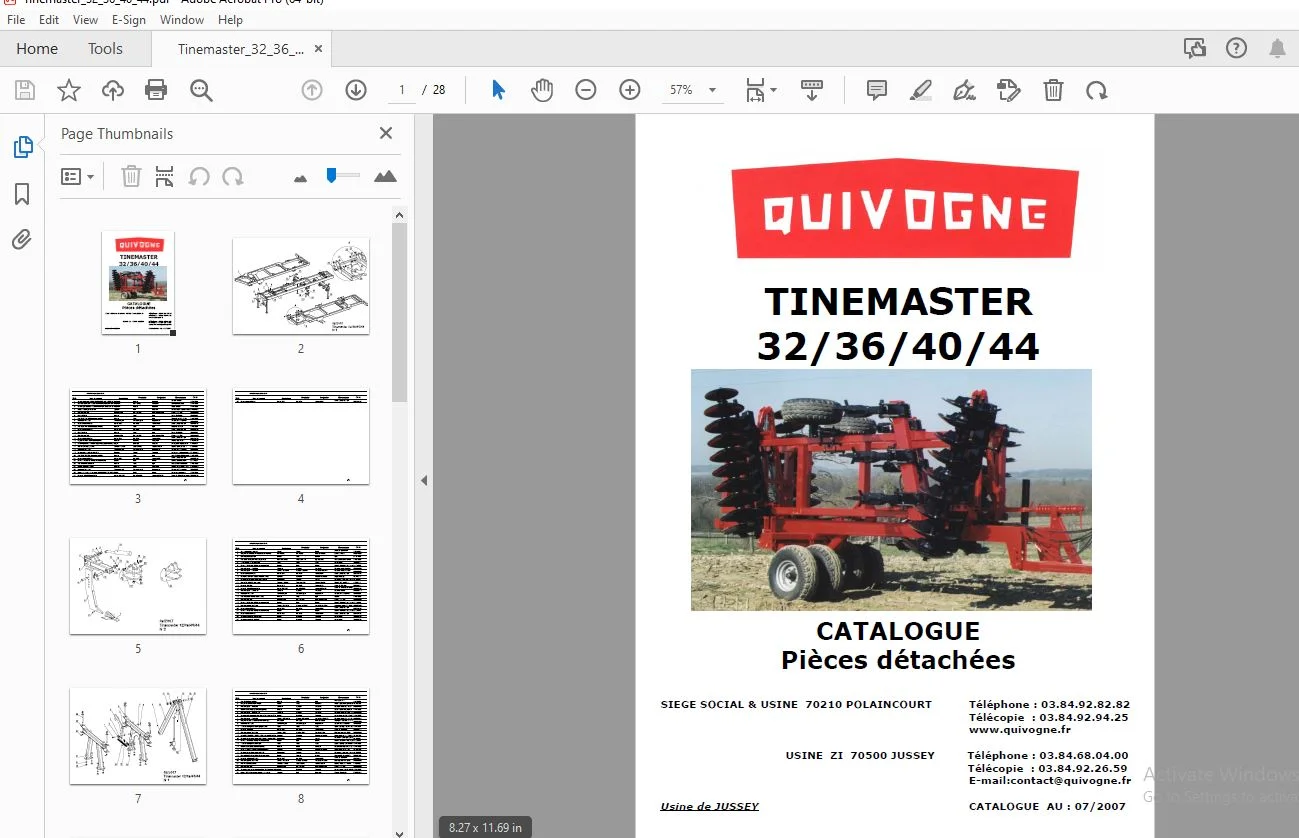The width and height of the screenshot is (1299, 838).
Task: Save the file with the floppy disk icon
Action: pos(25,91)
